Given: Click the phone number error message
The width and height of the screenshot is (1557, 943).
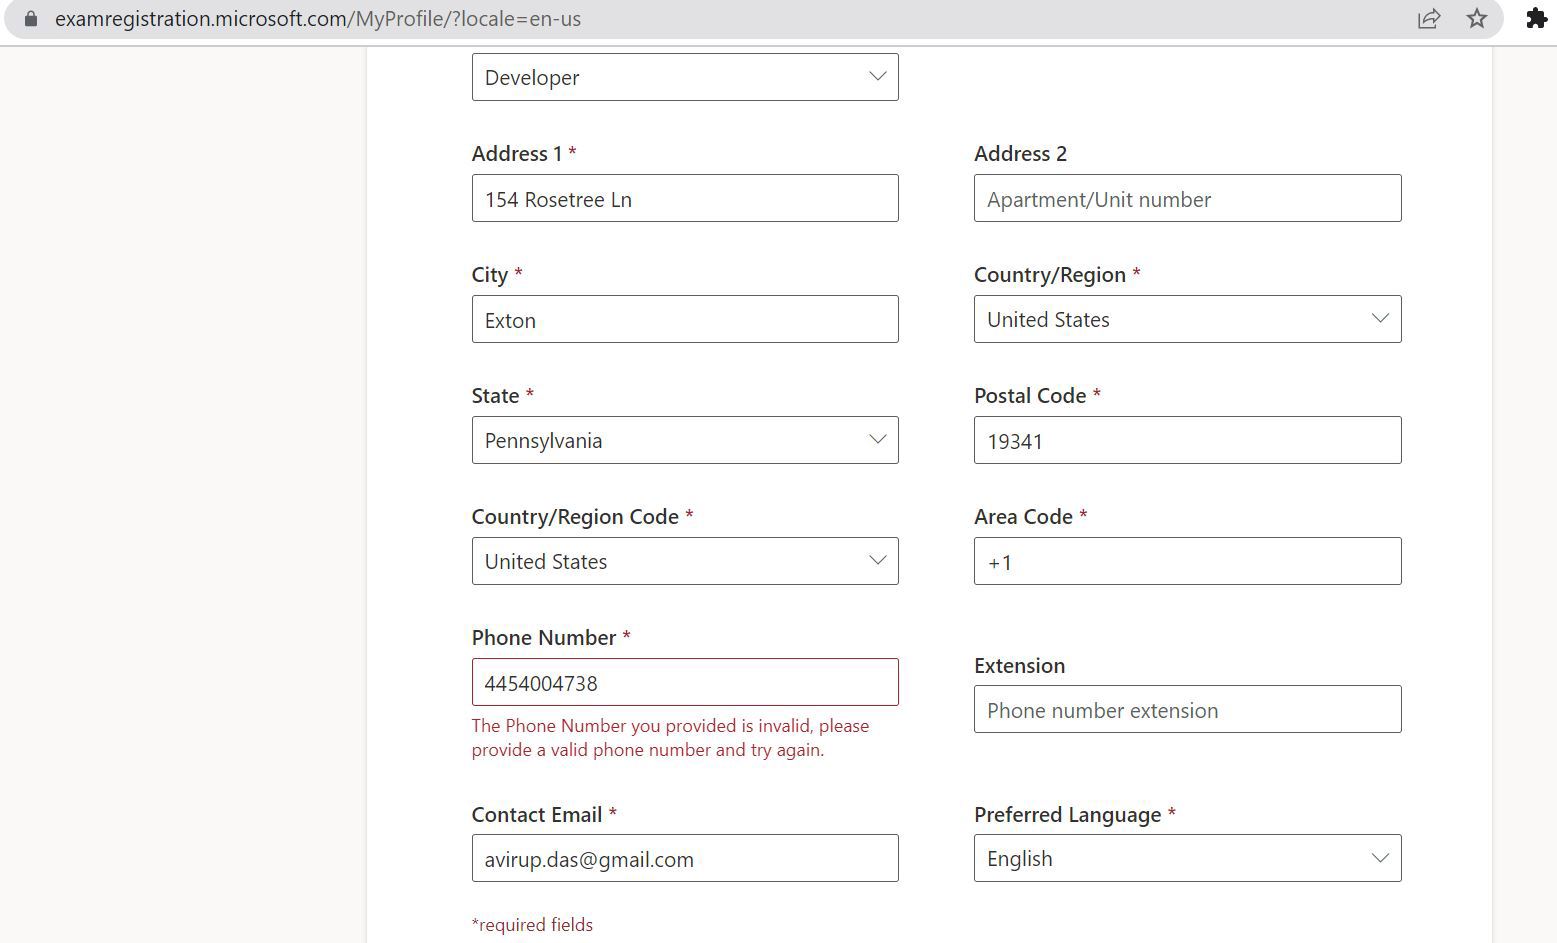Looking at the screenshot, I should [x=671, y=737].
